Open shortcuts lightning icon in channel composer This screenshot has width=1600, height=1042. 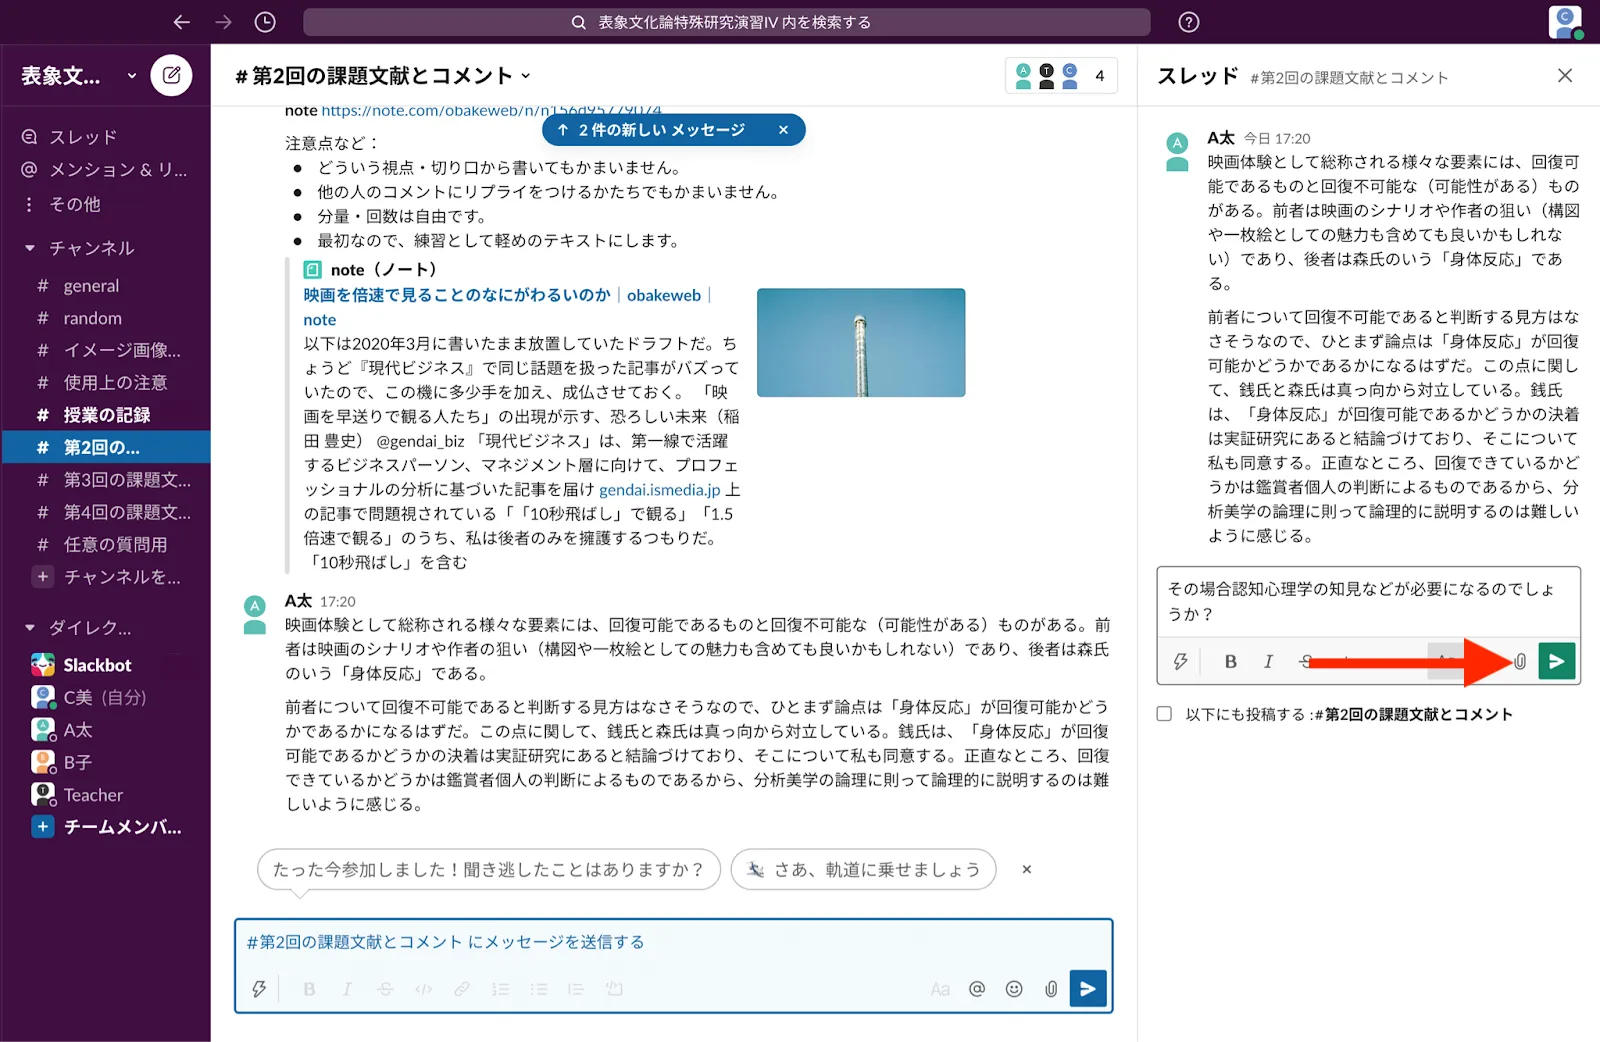pos(259,989)
